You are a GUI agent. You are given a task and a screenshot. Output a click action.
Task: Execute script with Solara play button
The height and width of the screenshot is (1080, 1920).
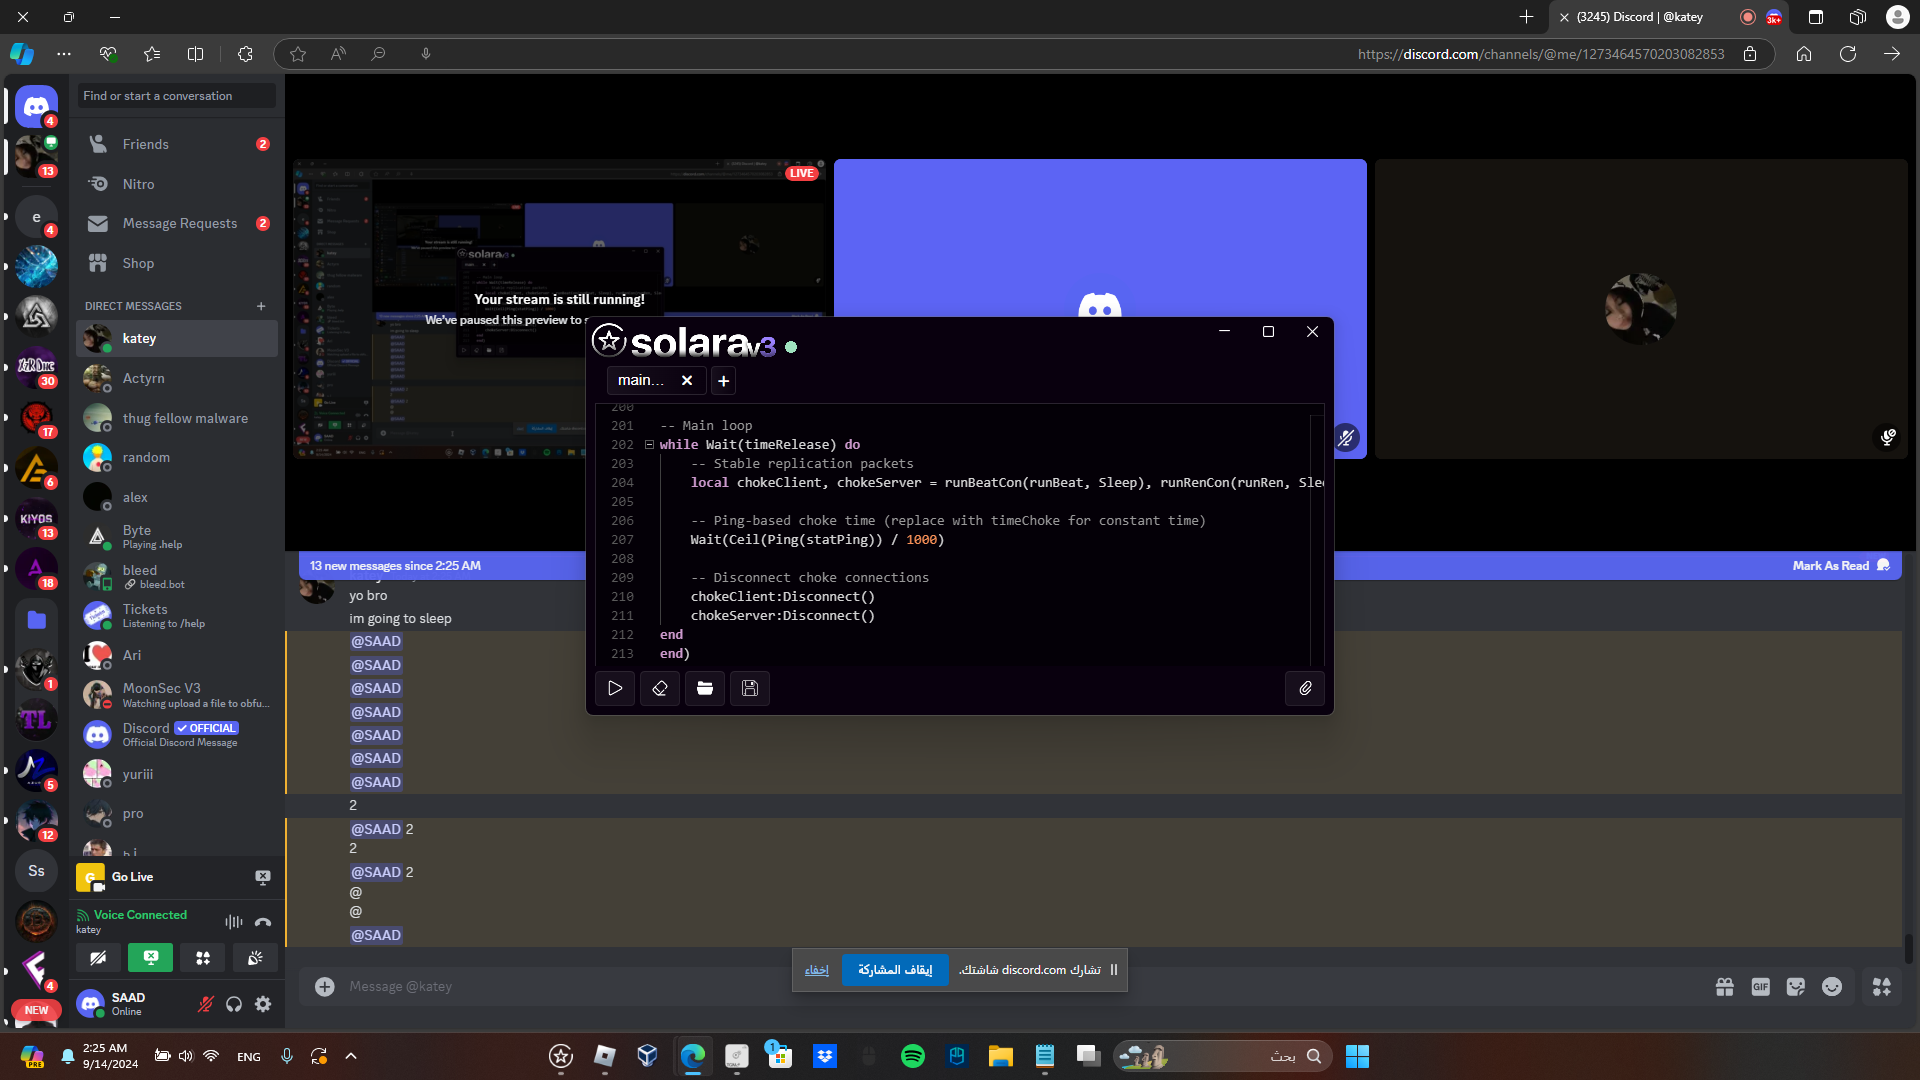click(x=615, y=688)
